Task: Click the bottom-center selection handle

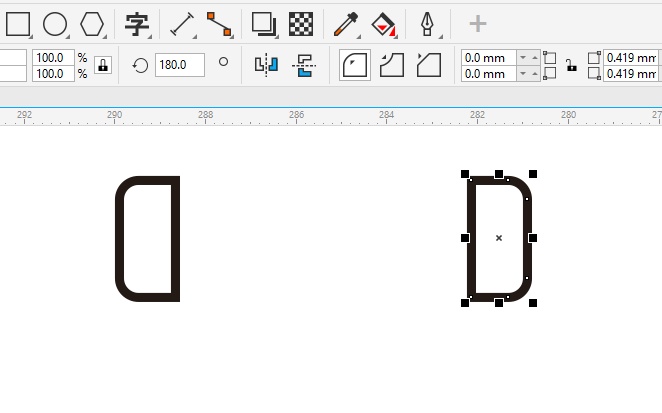Action: [499, 303]
